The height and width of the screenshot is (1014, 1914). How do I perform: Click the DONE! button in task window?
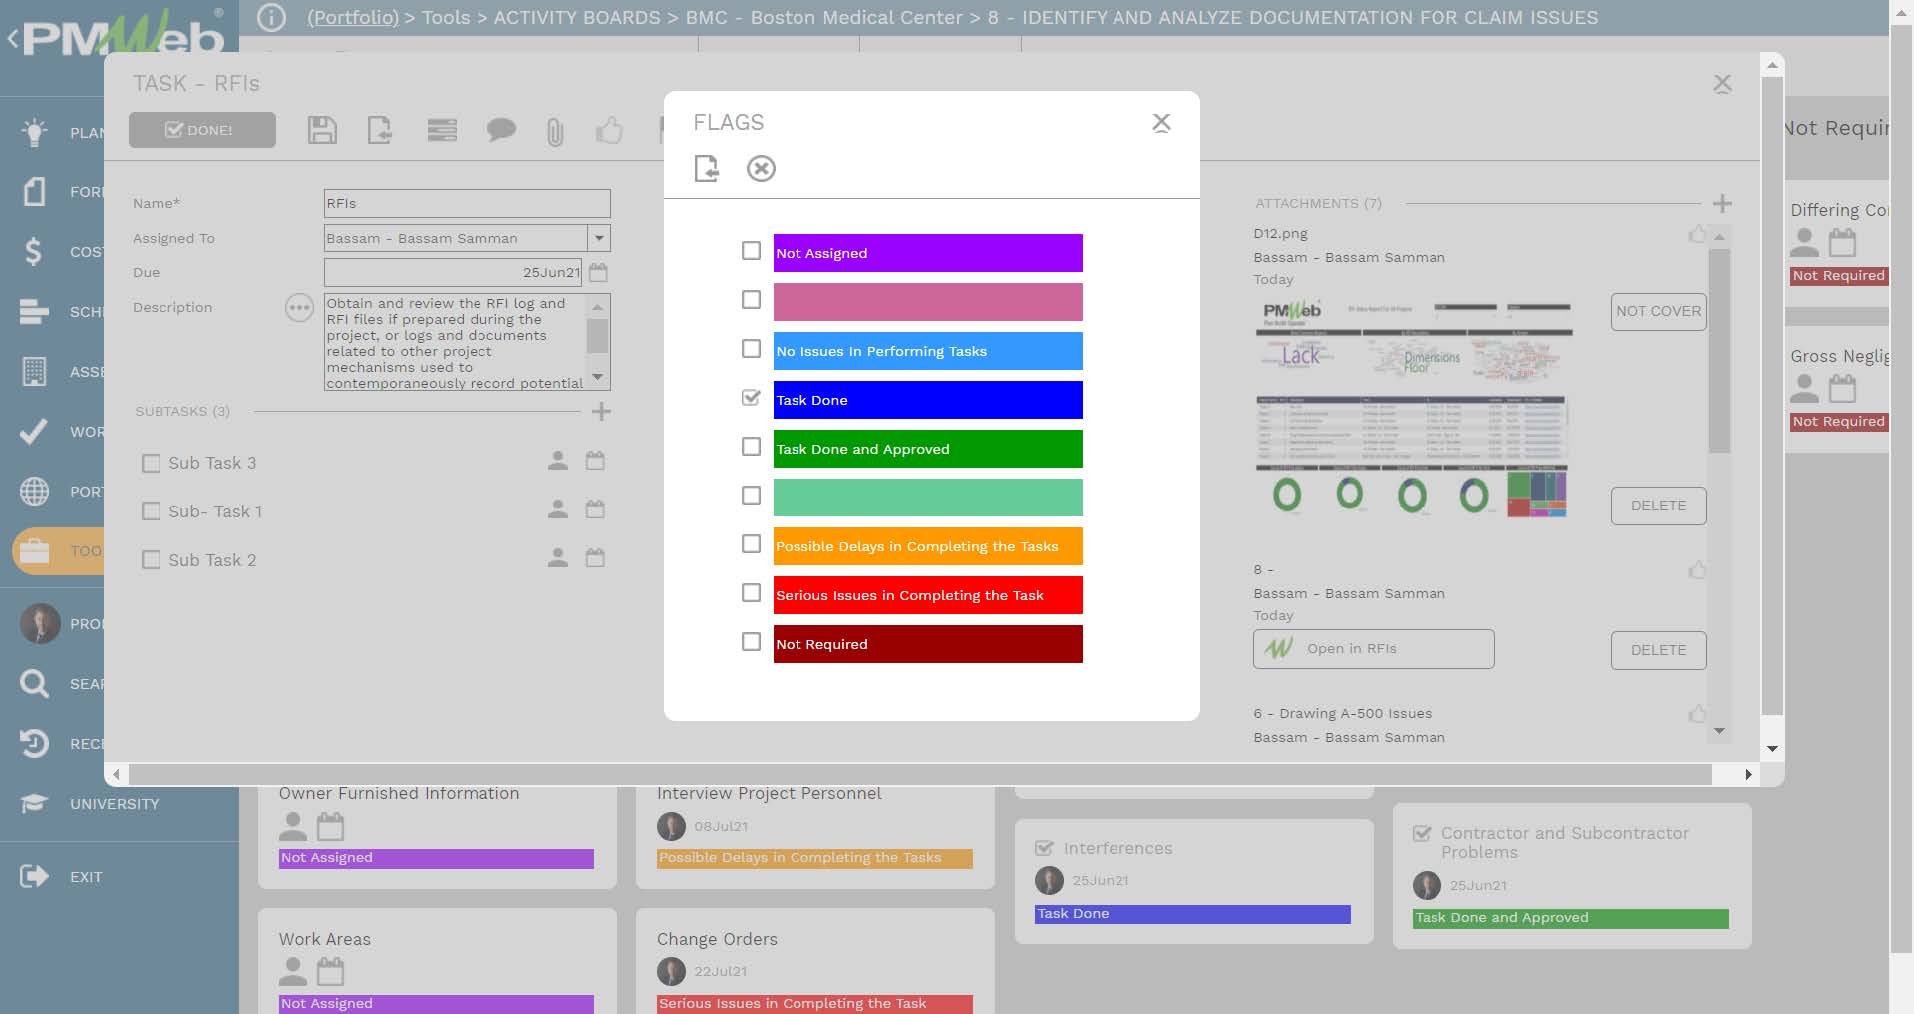[202, 130]
